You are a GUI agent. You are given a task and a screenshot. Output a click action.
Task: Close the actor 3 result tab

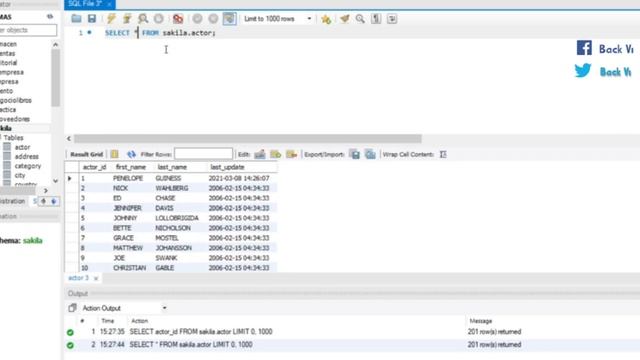pos(96,278)
